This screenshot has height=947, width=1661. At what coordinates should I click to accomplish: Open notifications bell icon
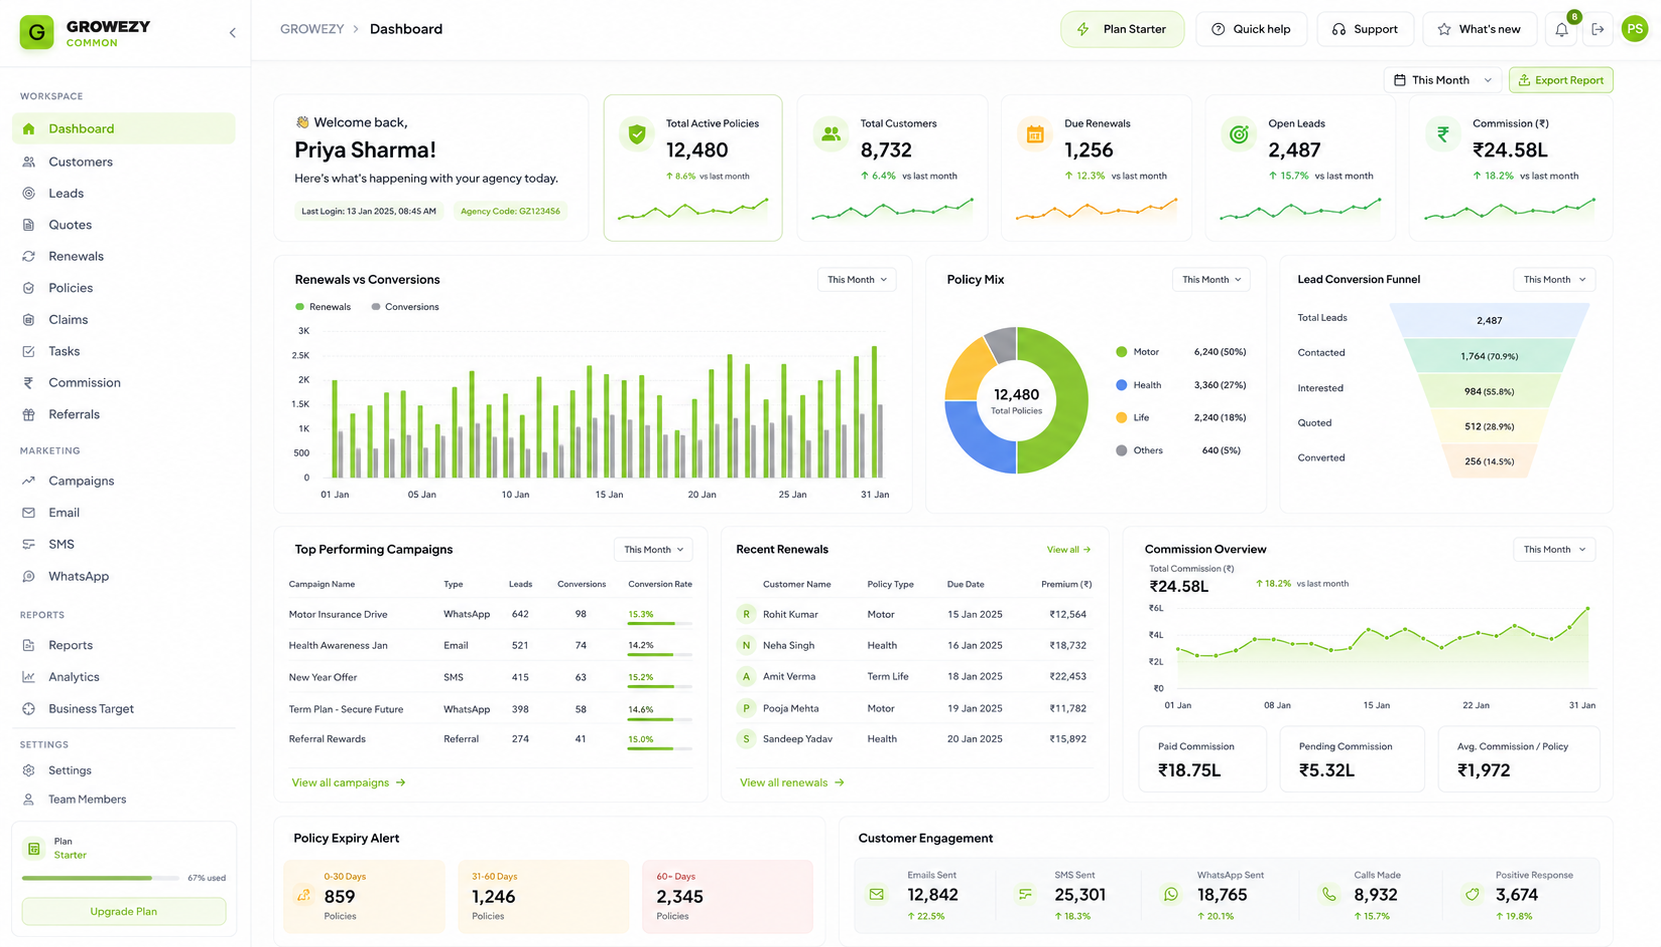pyautogui.click(x=1562, y=30)
